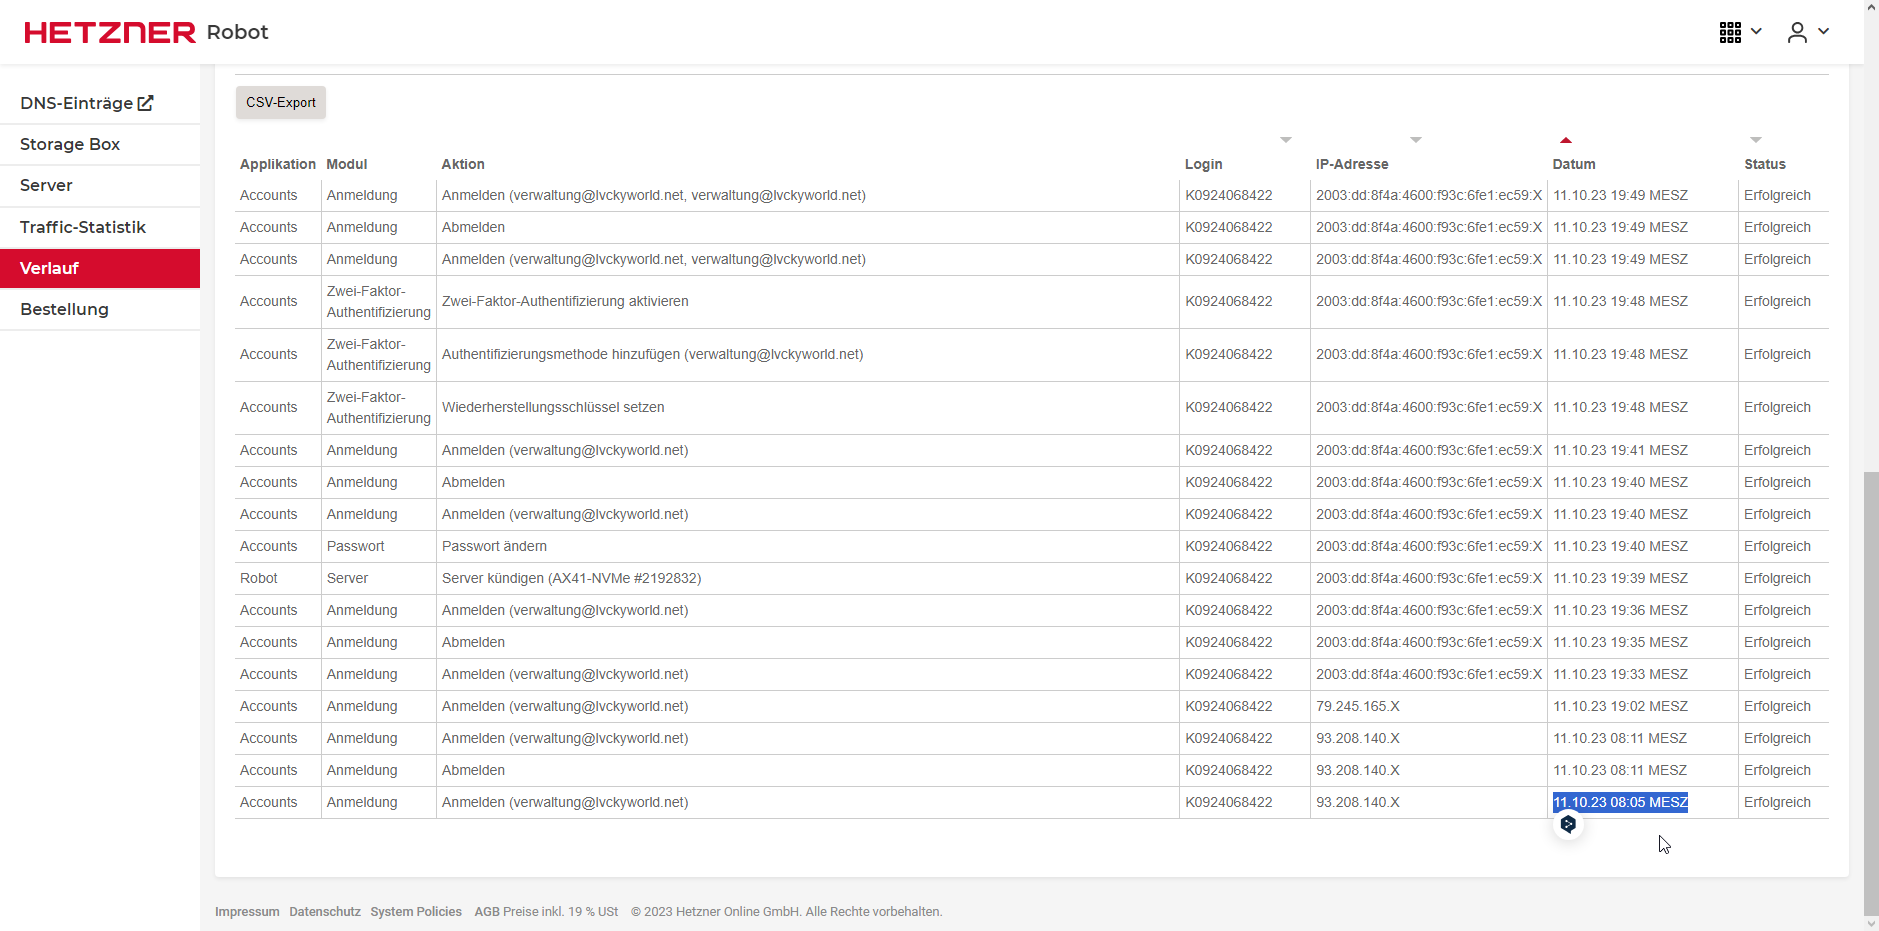Screen dimensions: 1879x931
Task: Click the CSV-Export button
Action: (x=281, y=102)
